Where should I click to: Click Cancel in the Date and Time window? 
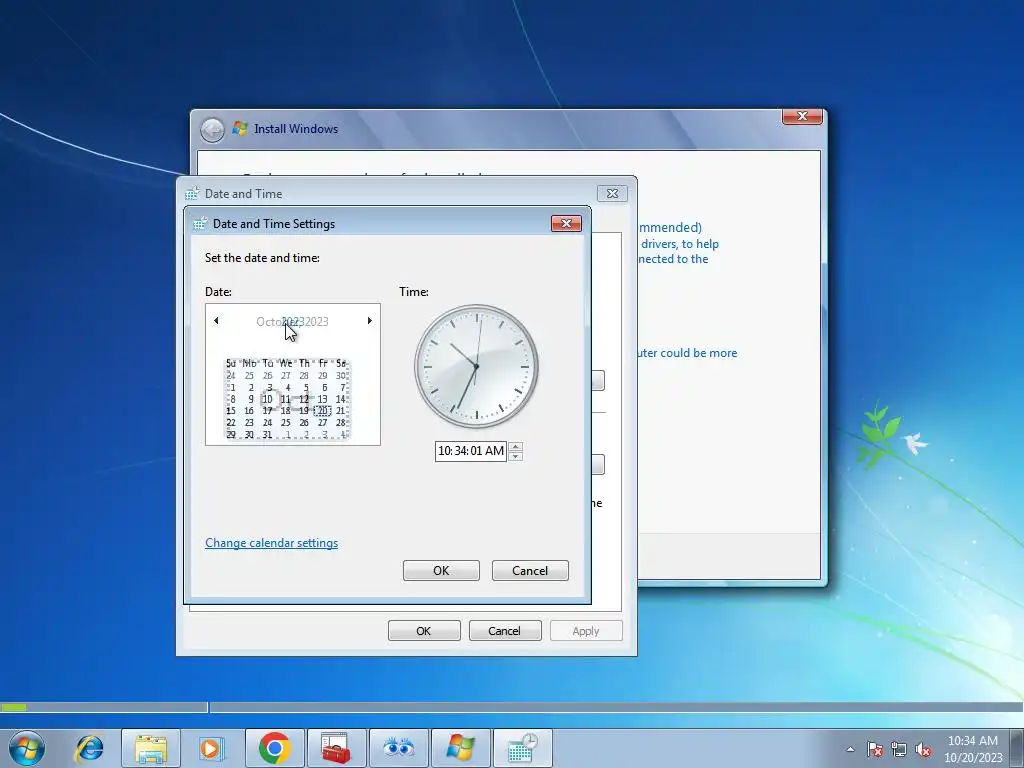(x=505, y=631)
